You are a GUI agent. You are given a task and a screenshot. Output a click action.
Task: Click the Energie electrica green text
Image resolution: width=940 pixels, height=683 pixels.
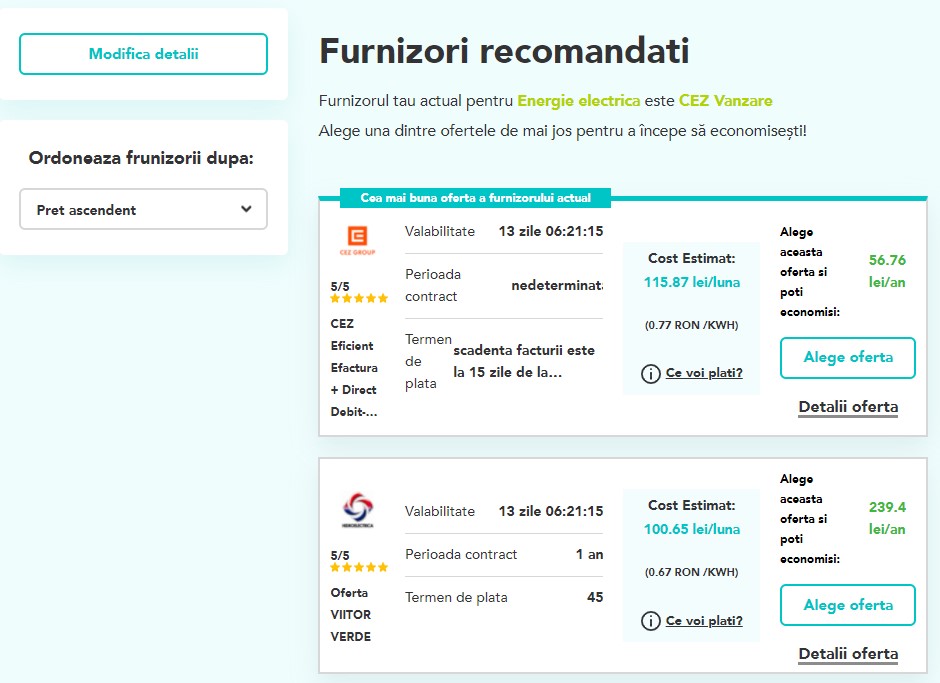click(x=579, y=101)
